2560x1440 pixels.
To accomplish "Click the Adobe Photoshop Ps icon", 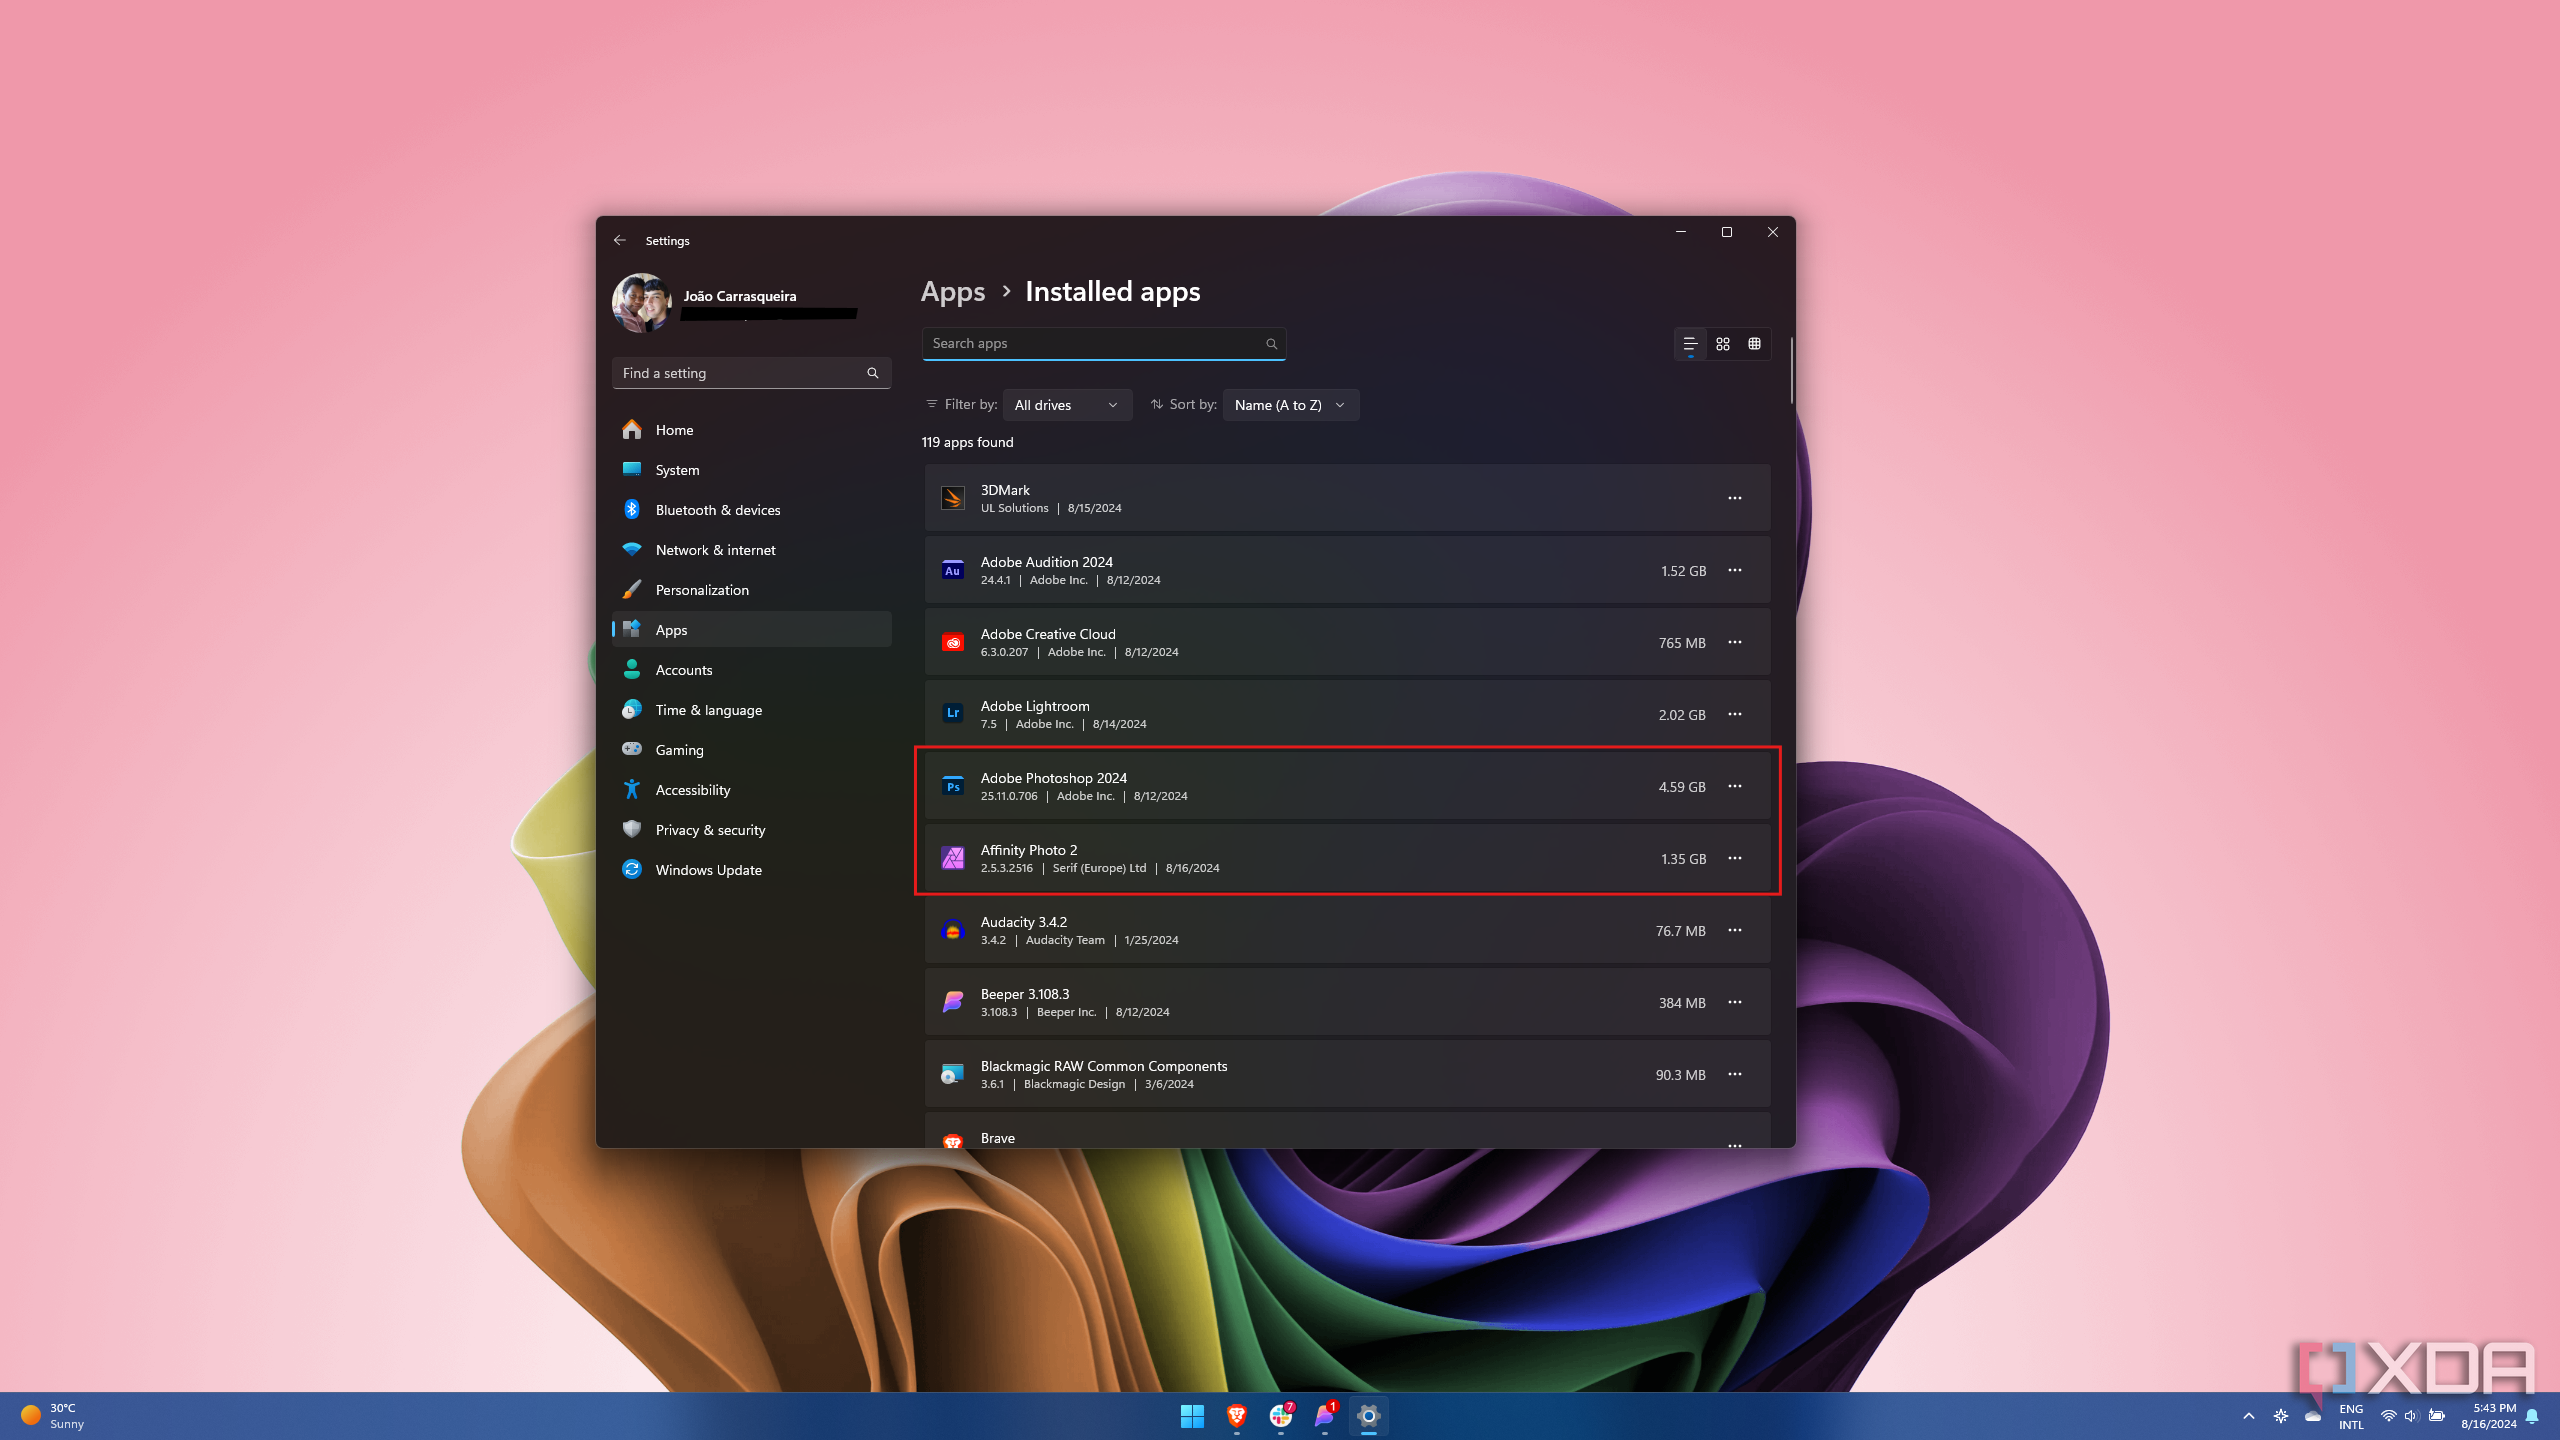I will (x=952, y=786).
